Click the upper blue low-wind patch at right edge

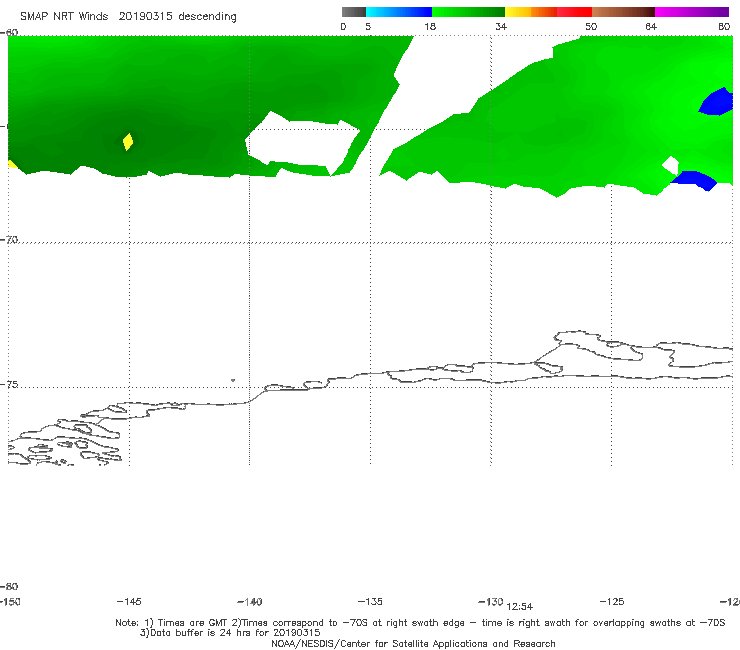pos(716,101)
